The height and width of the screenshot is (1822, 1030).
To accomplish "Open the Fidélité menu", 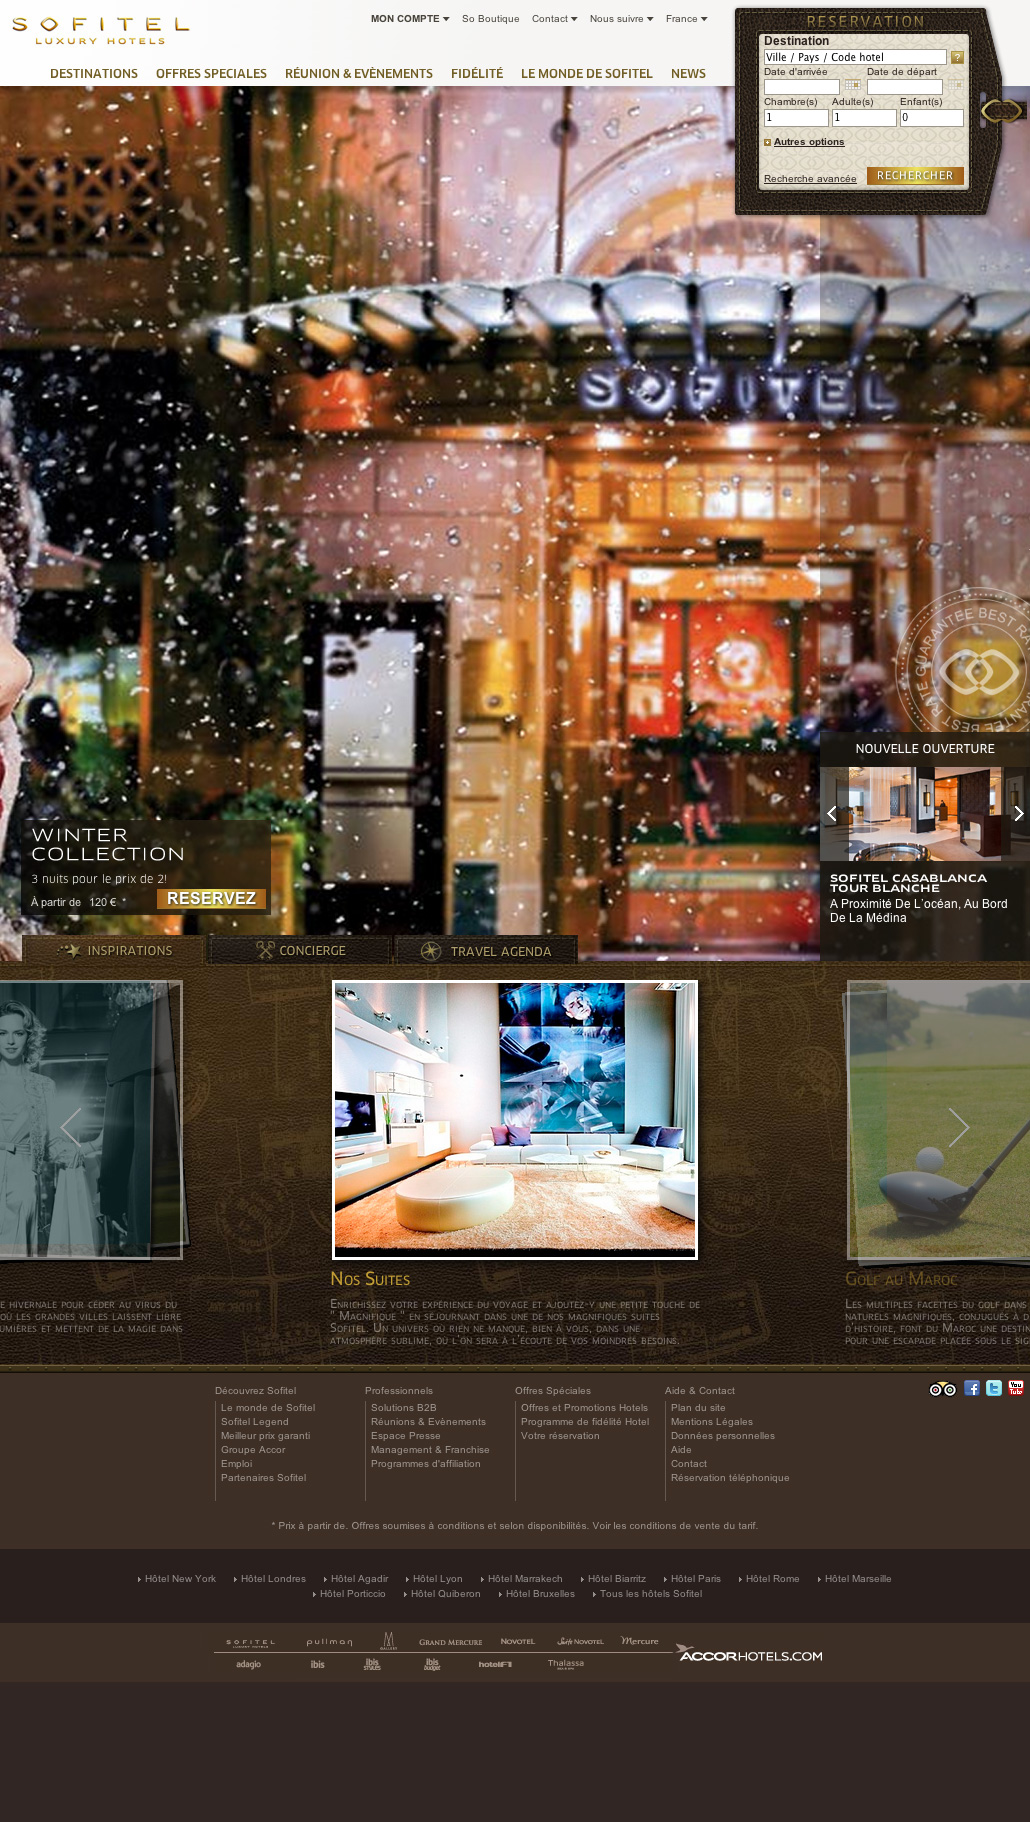I will [477, 74].
